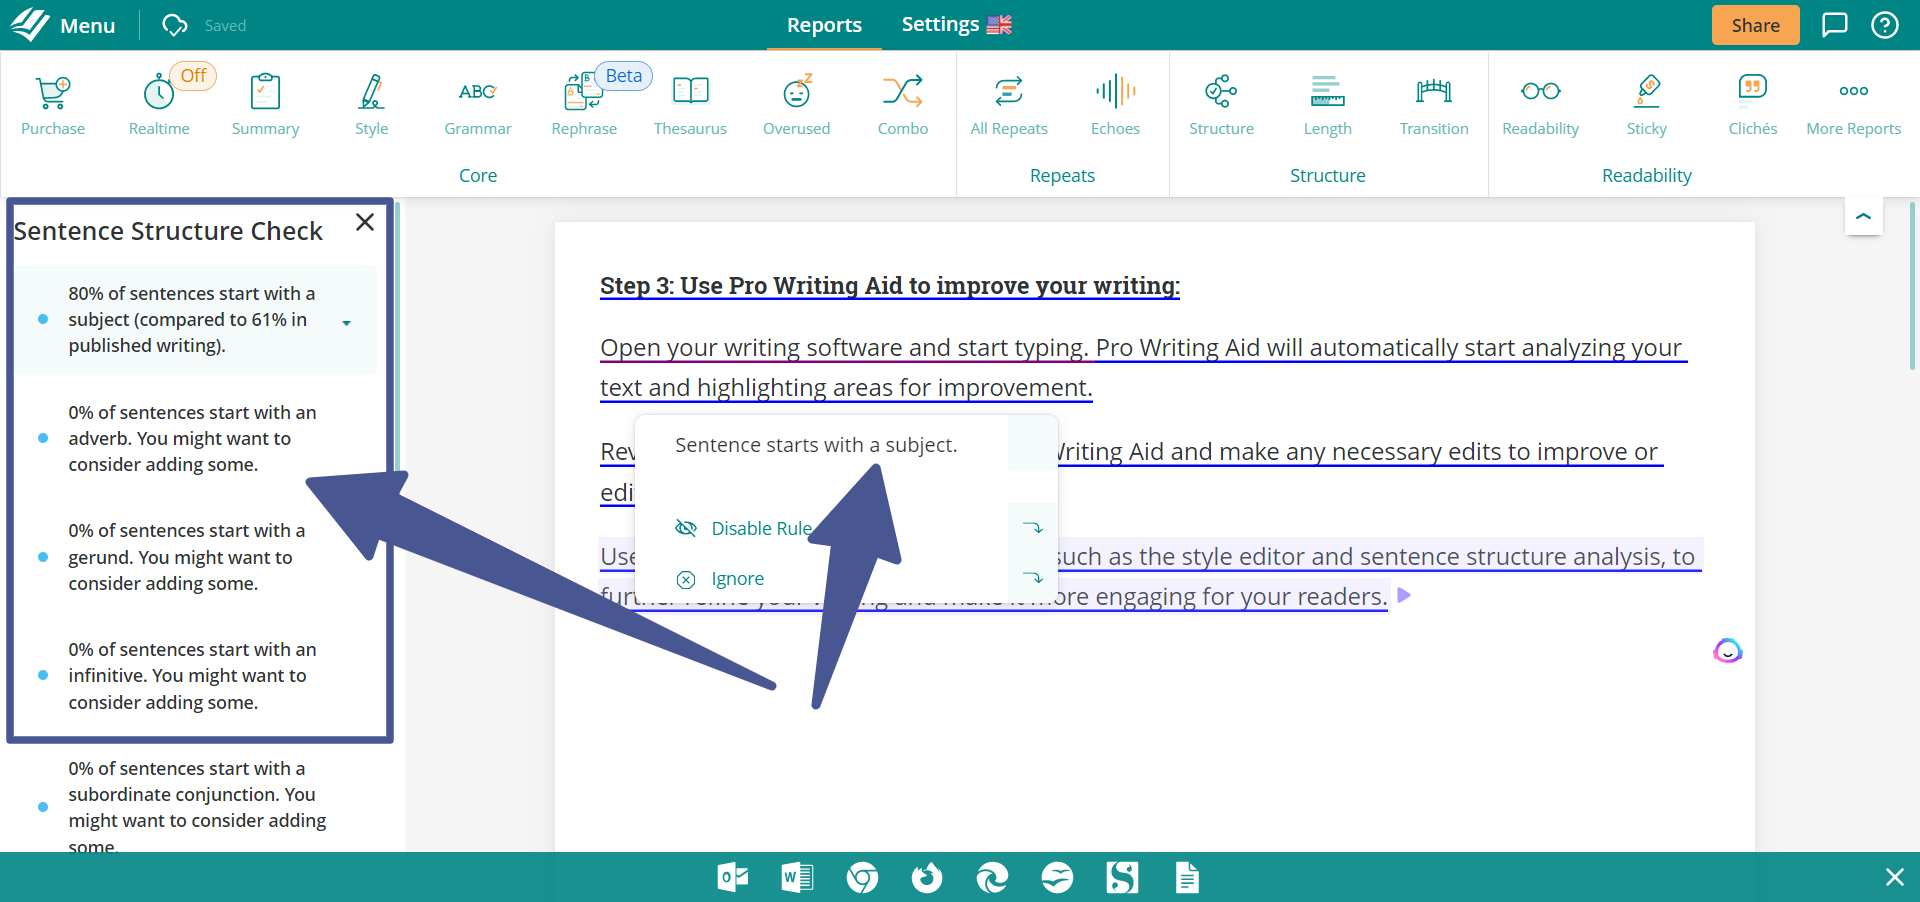This screenshot has width=1920, height=902.
Task: Switch to the Reports tab
Action: (824, 25)
